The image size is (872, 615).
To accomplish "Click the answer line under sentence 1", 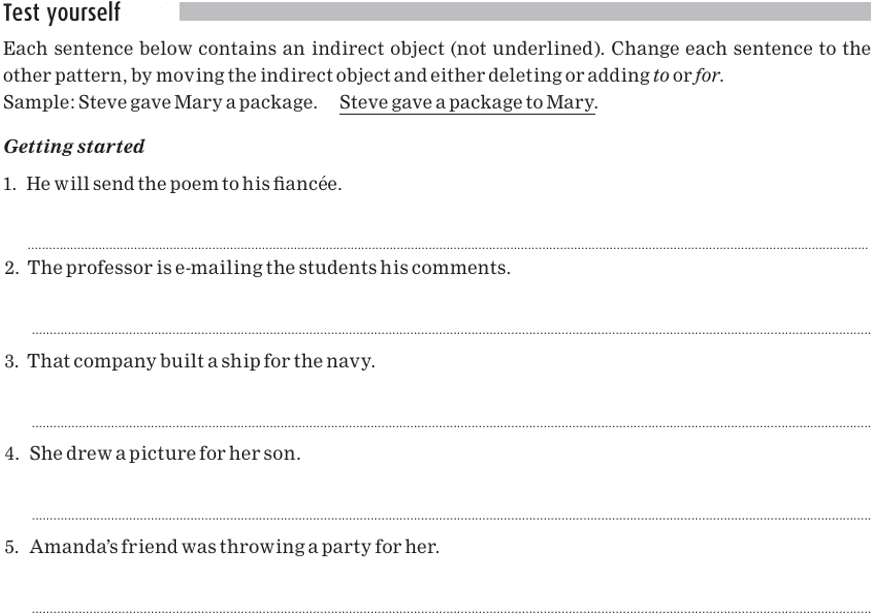I will pyautogui.click(x=448, y=247).
